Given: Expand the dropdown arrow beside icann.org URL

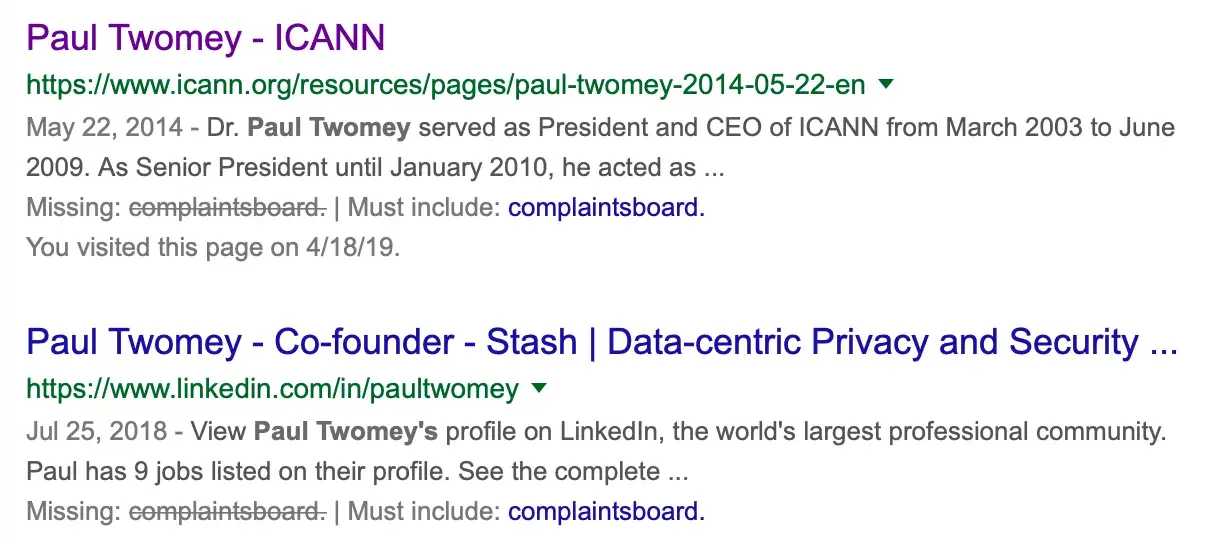Looking at the screenshot, I should [885, 85].
